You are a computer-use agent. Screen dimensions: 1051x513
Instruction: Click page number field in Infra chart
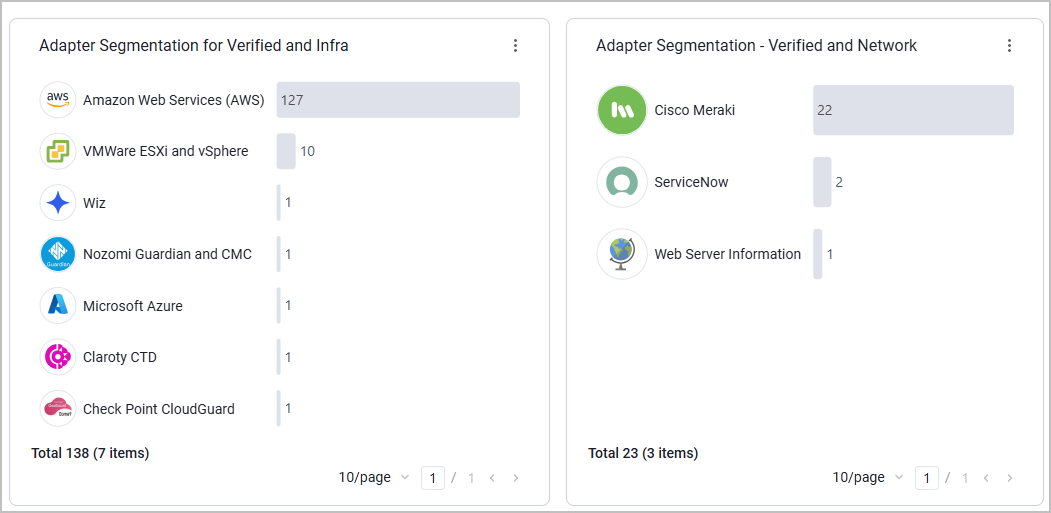[433, 478]
